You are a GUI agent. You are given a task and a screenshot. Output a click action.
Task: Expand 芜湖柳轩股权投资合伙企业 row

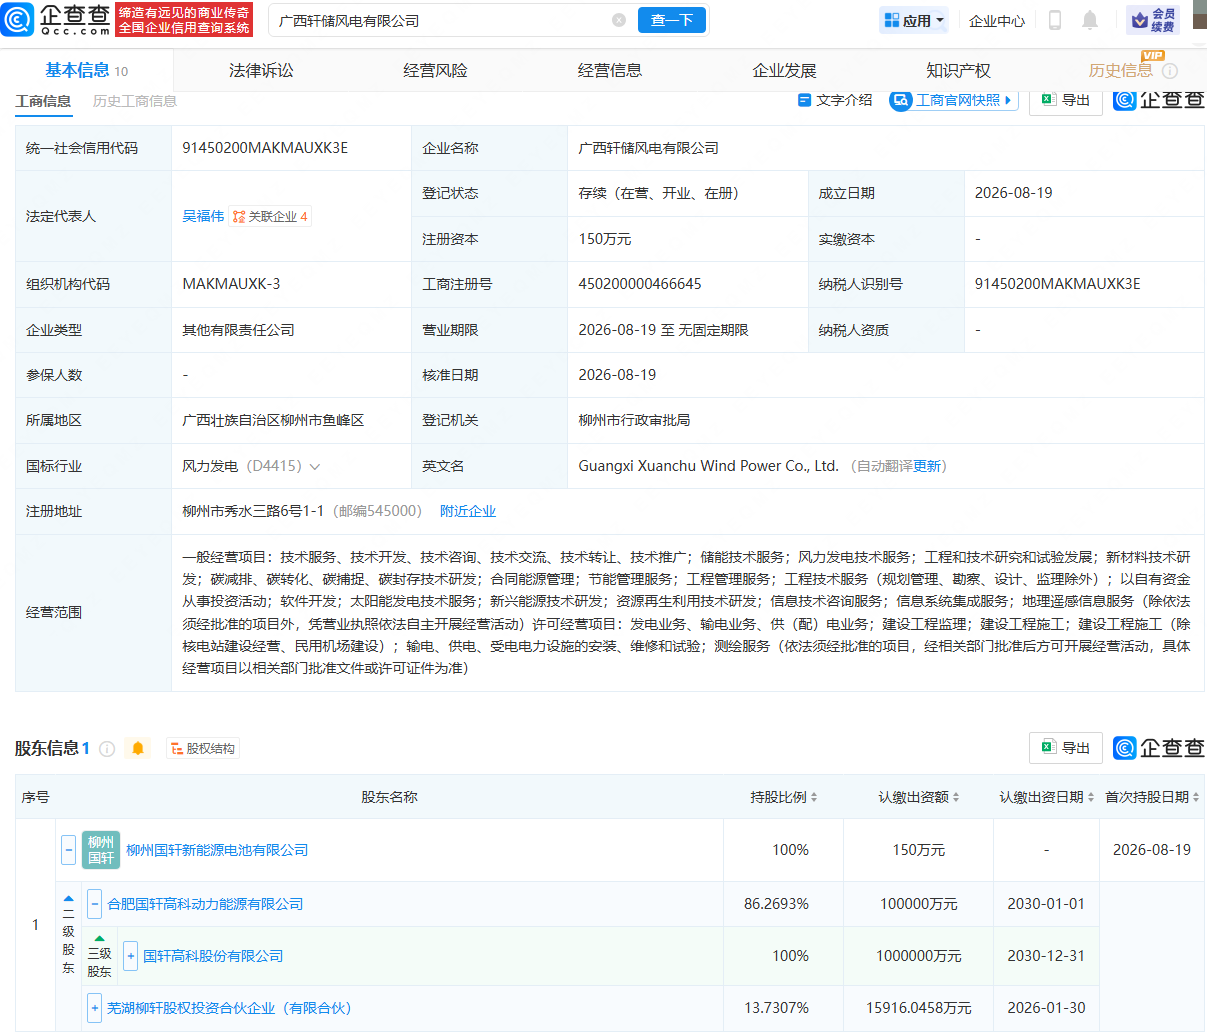click(94, 1008)
